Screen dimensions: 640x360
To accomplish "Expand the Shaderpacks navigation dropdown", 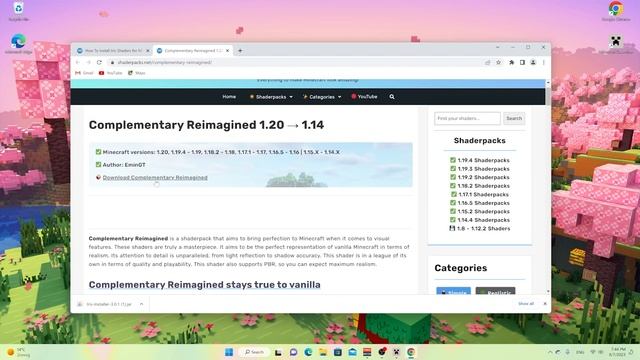I will tap(271, 97).
